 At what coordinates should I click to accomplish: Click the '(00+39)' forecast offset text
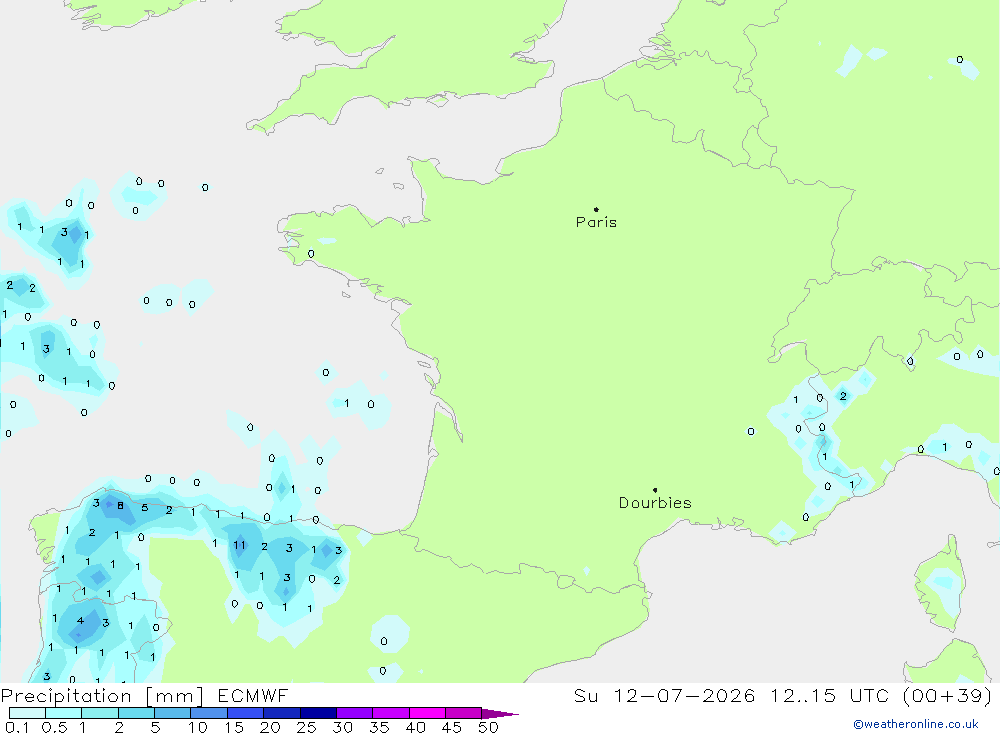pyautogui.click(x=948, y=695)
